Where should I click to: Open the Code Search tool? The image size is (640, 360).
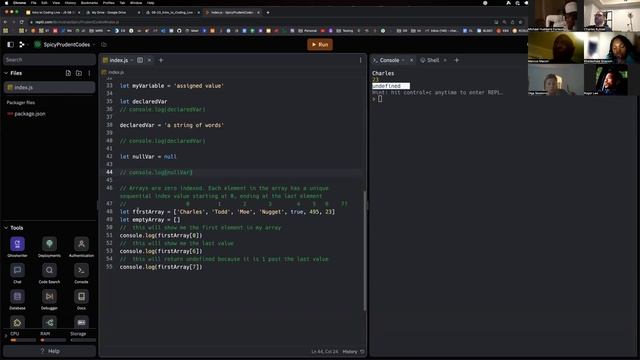[x=49, y=273]
